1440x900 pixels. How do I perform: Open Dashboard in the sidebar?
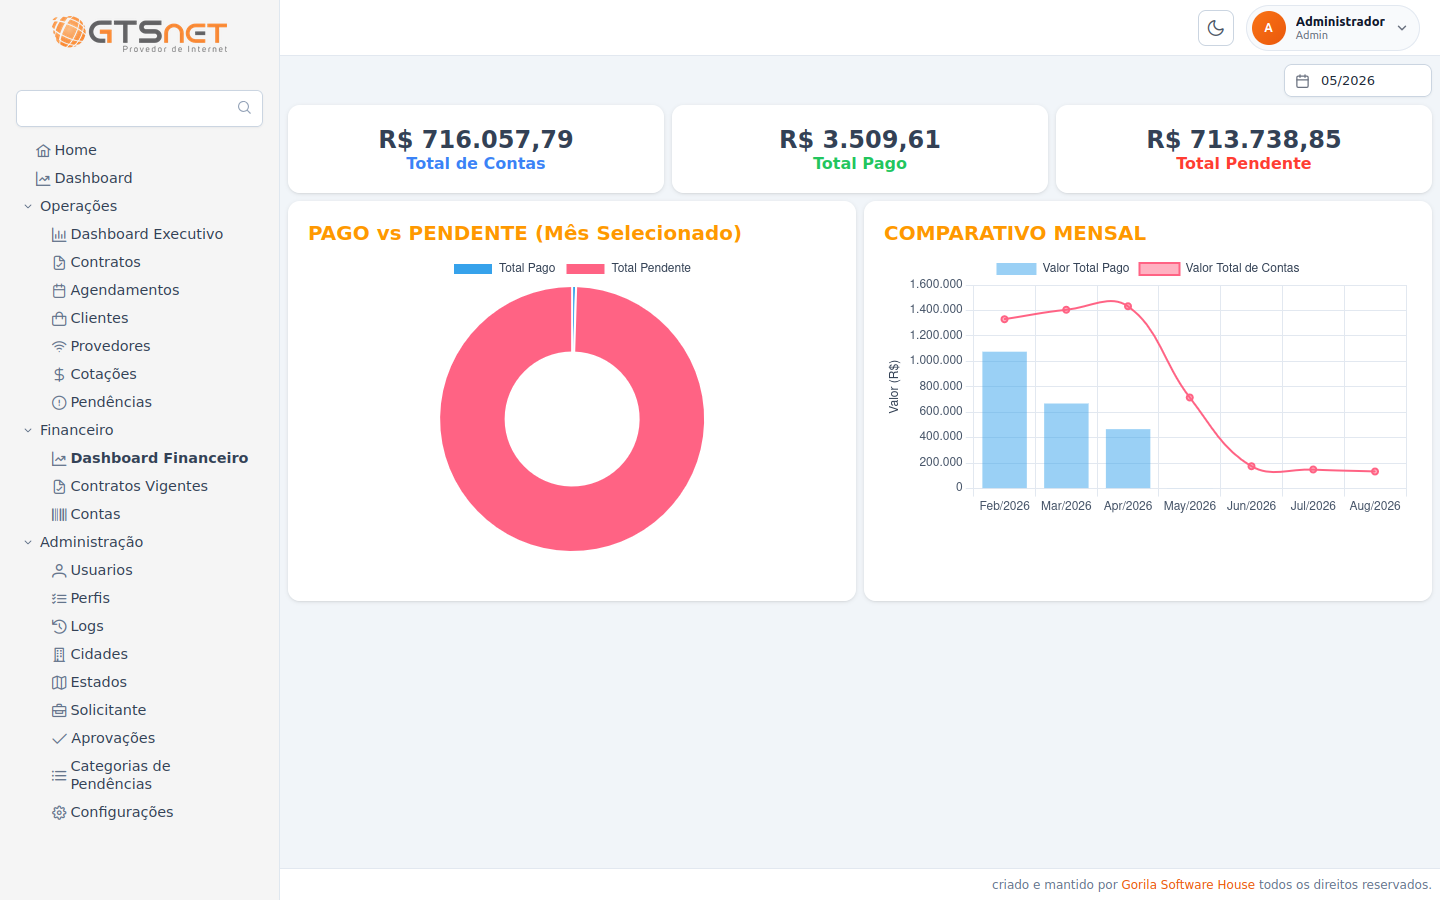tap(94, 178)
